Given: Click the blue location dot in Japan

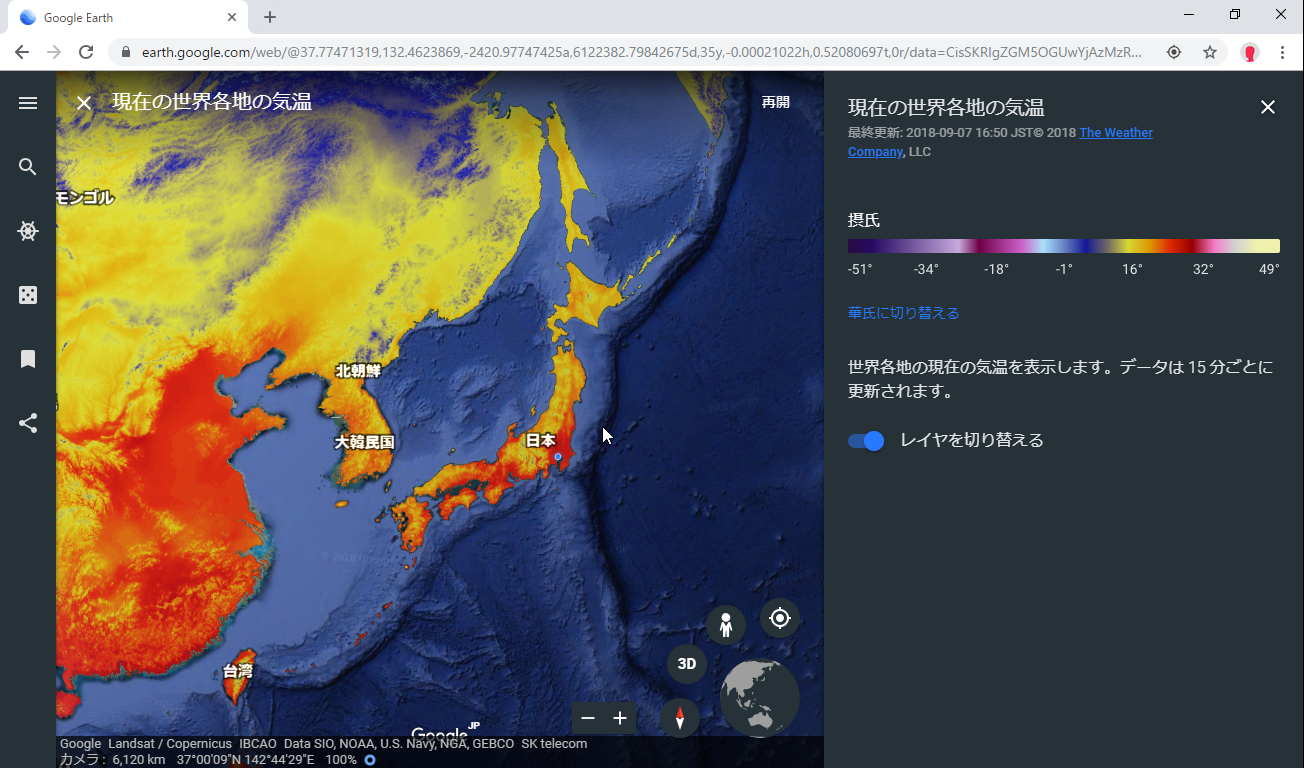Looking at the screenshot, I should coord(558,457).
